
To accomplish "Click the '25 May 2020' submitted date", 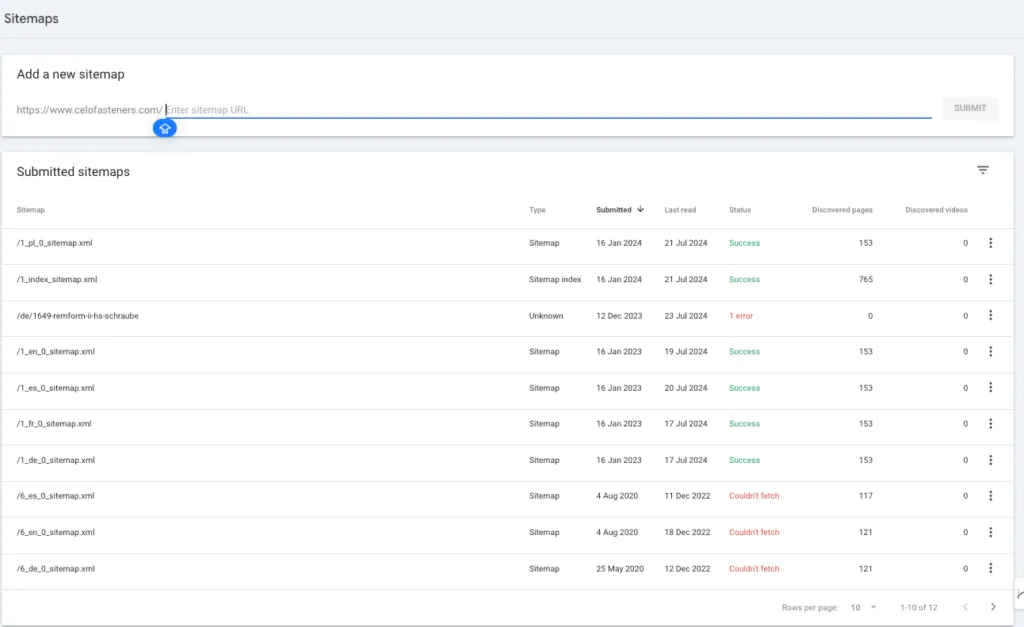I will 619,569.
